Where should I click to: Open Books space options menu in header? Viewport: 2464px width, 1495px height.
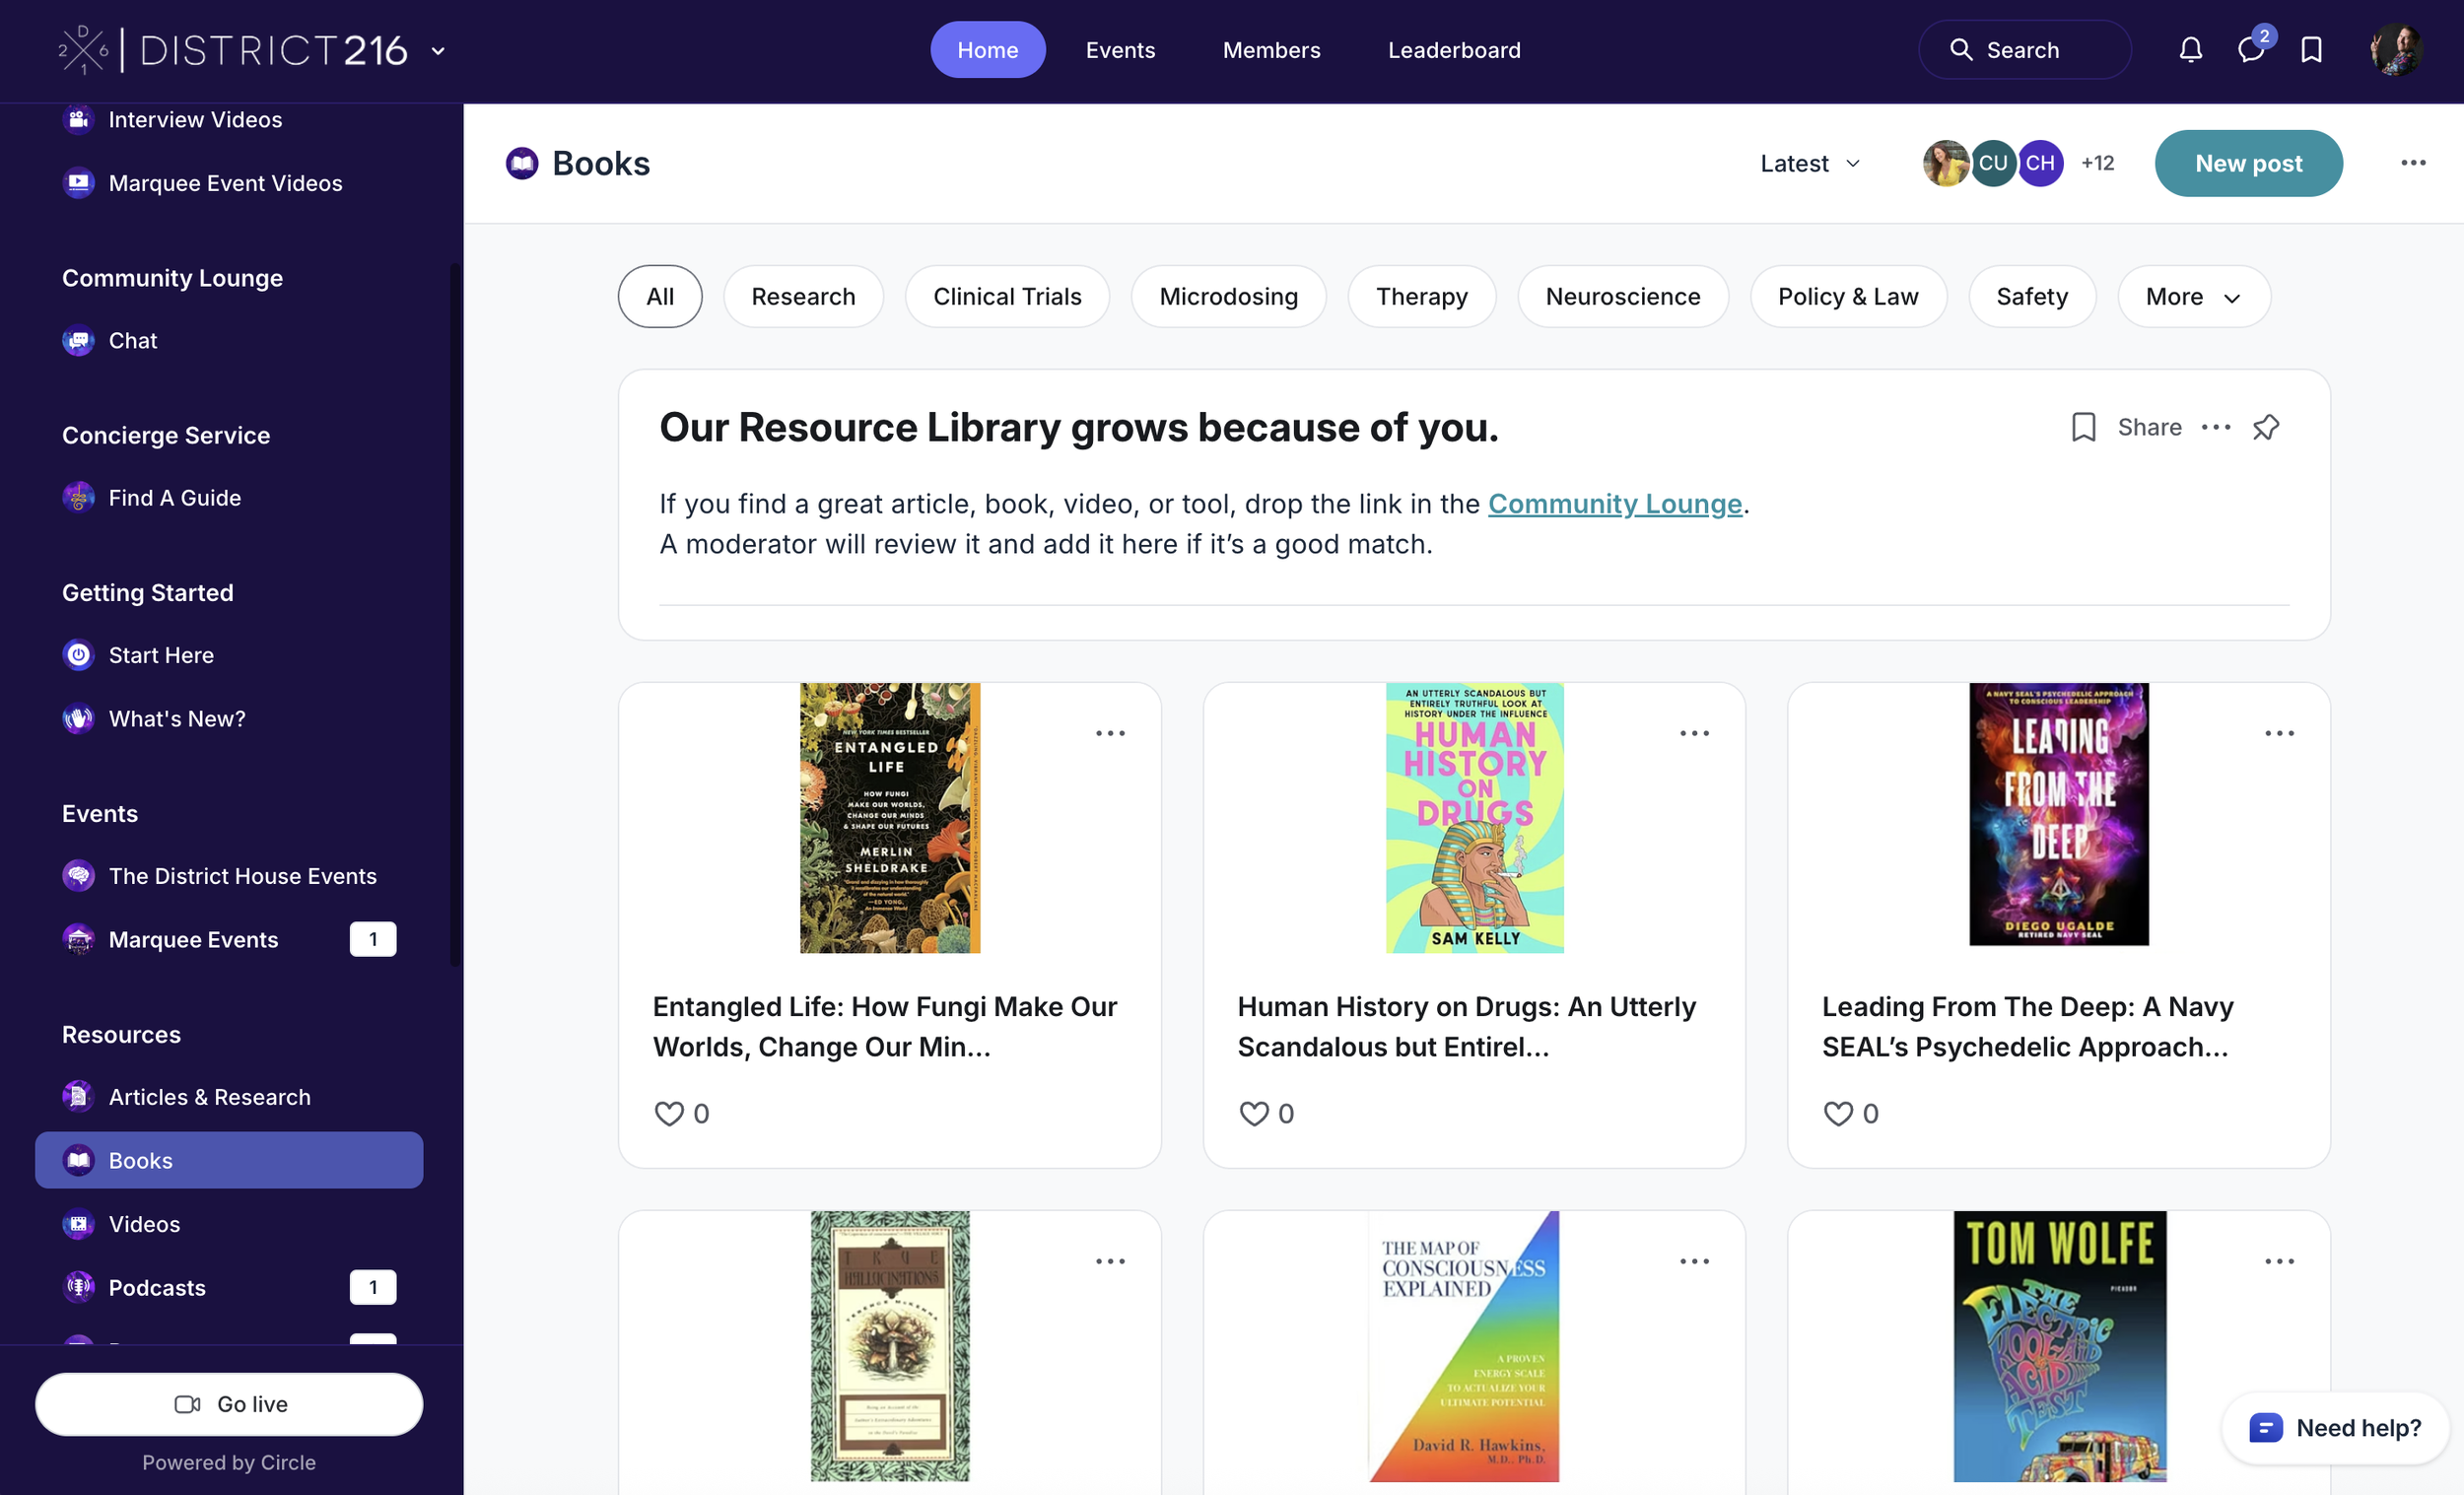point(2413,163)
